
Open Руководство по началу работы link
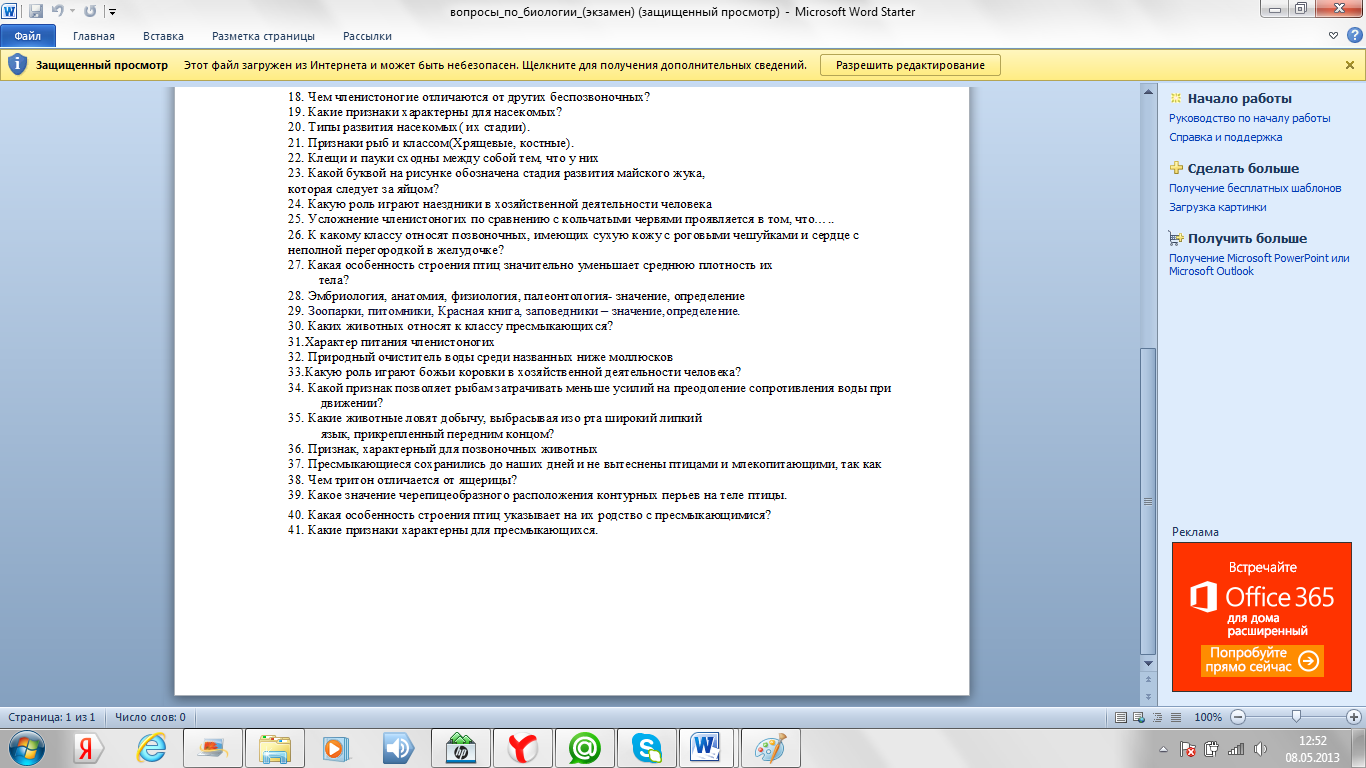(1249, 118)
